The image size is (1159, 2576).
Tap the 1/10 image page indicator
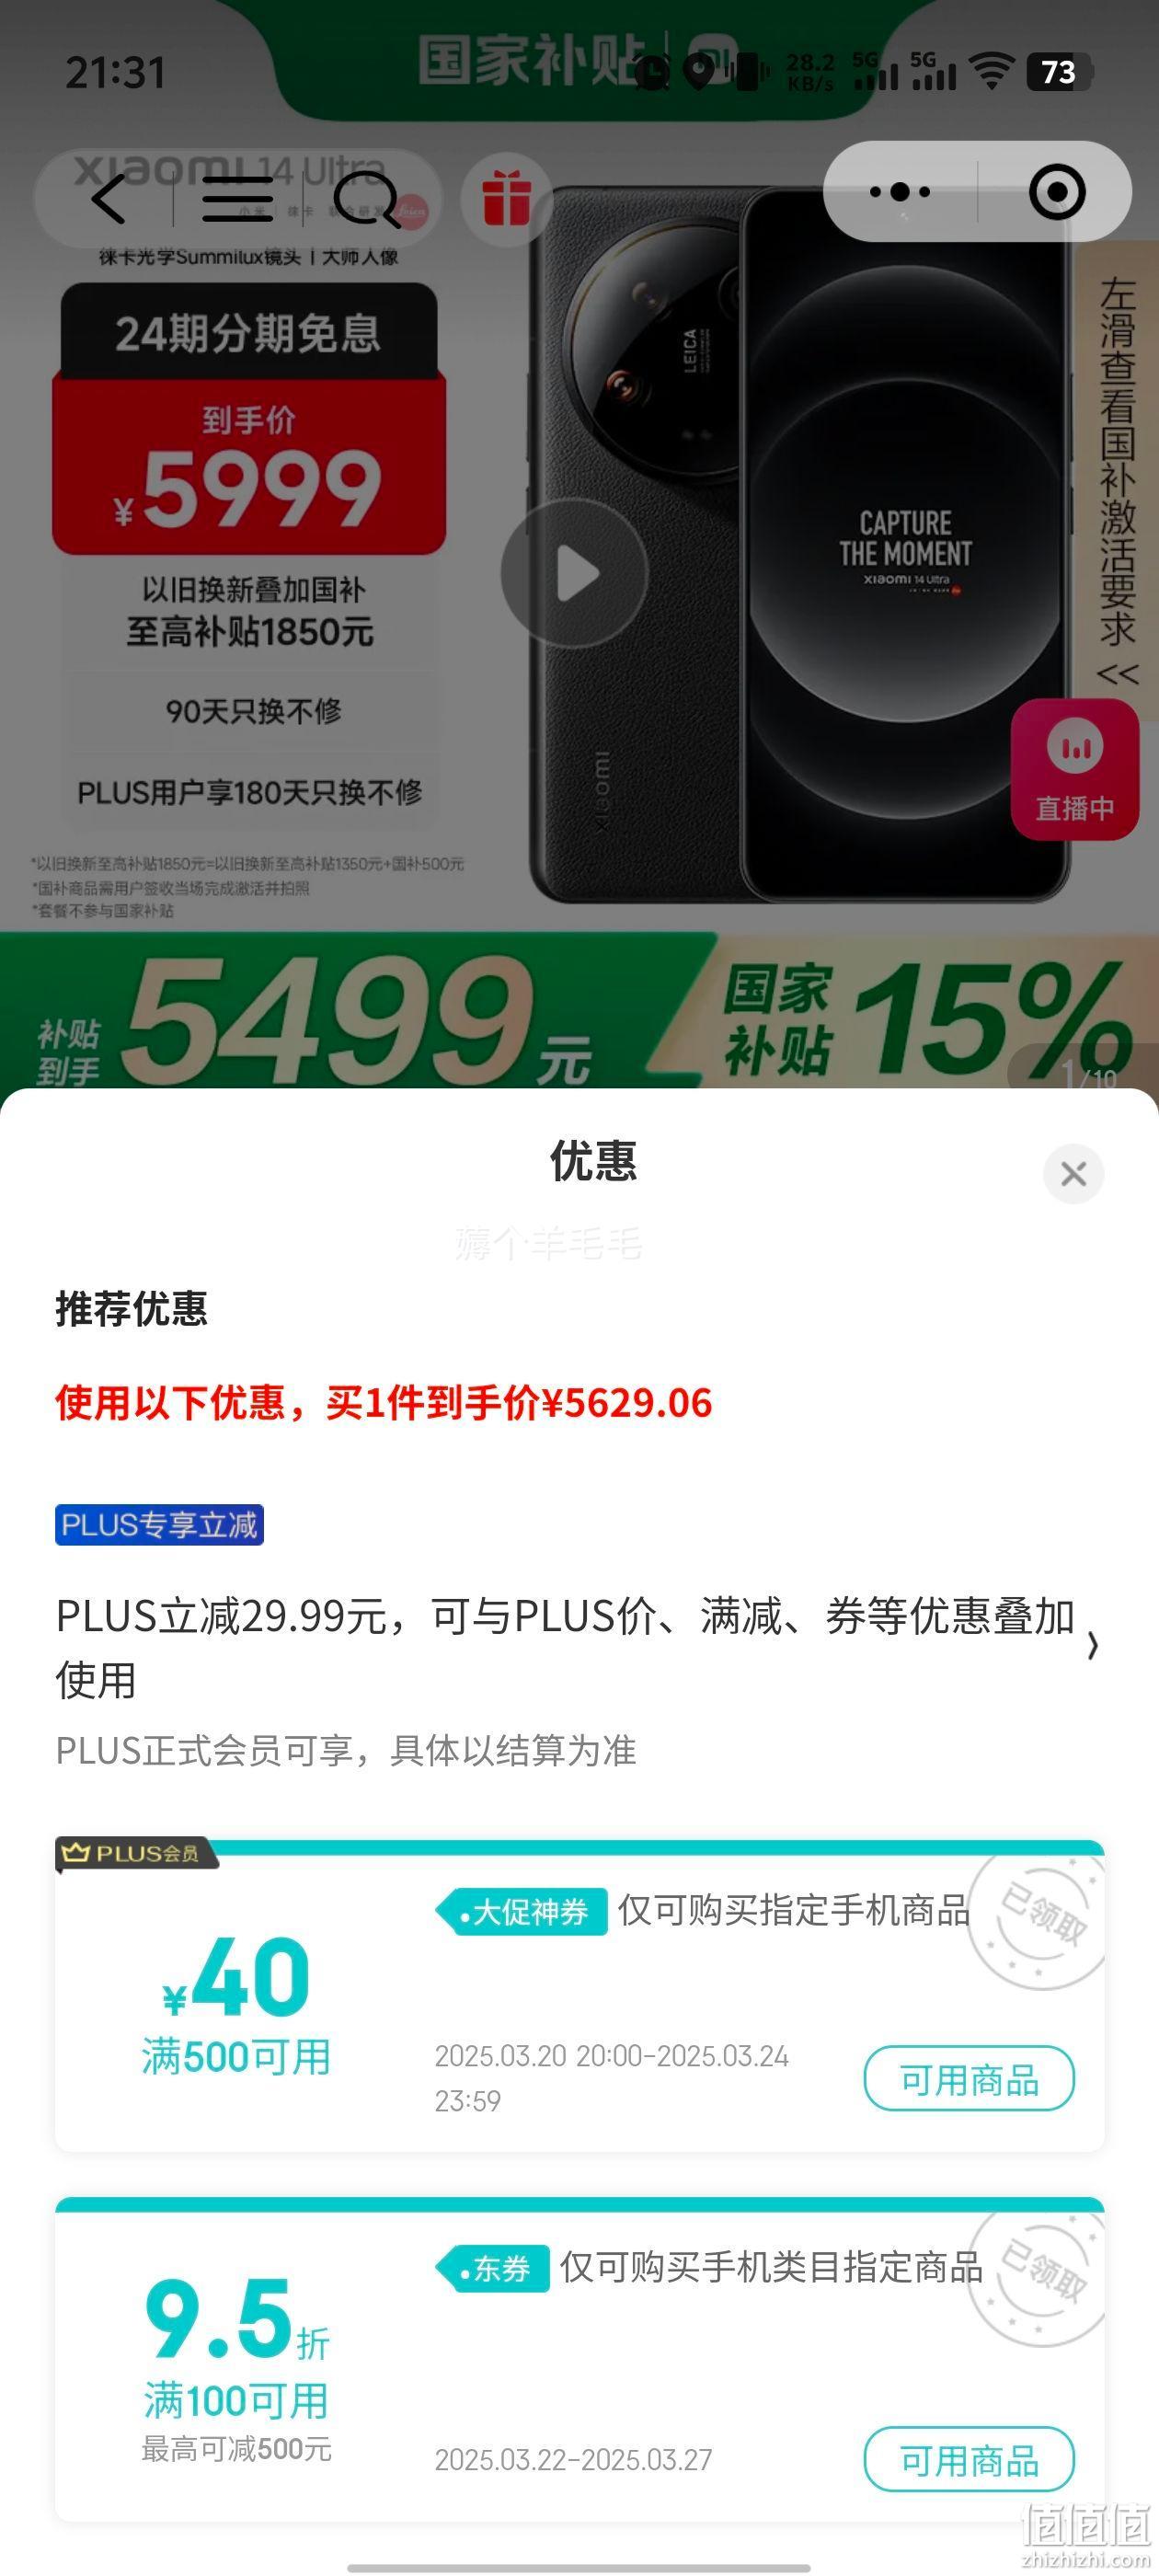(1087, 1076)
